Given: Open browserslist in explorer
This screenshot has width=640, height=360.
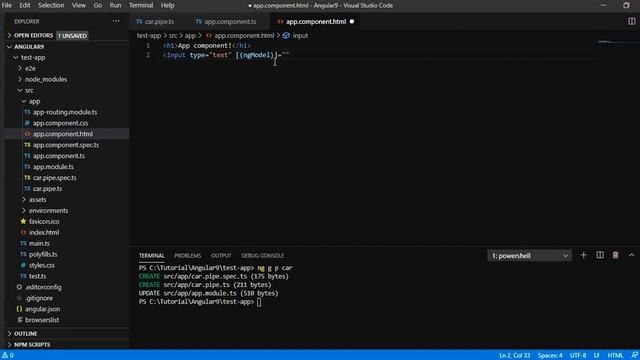Looking at the screenshot, I should pos(42,320).
